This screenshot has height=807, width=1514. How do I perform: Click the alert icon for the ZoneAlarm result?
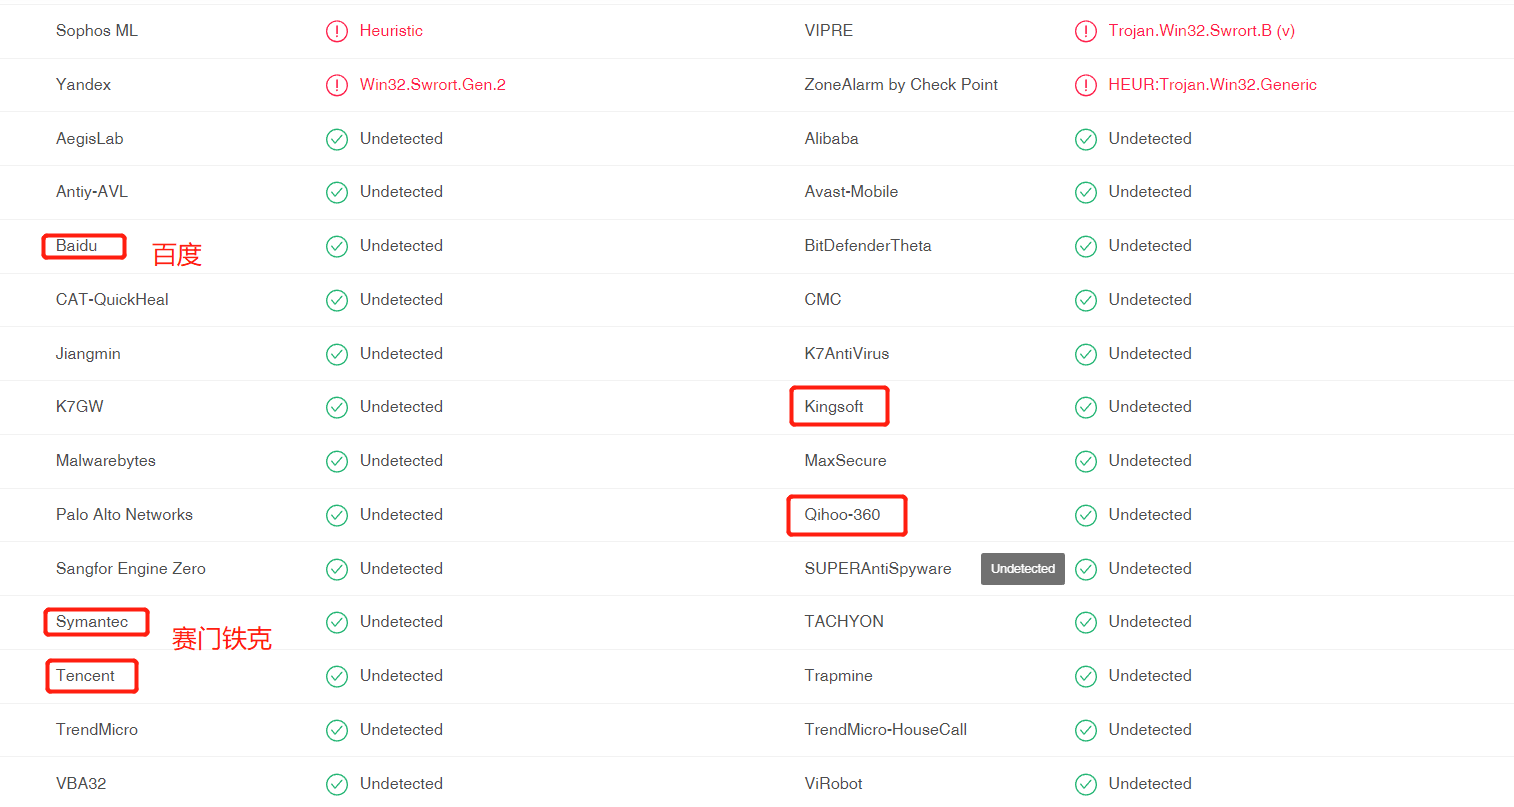point(1086,85)
